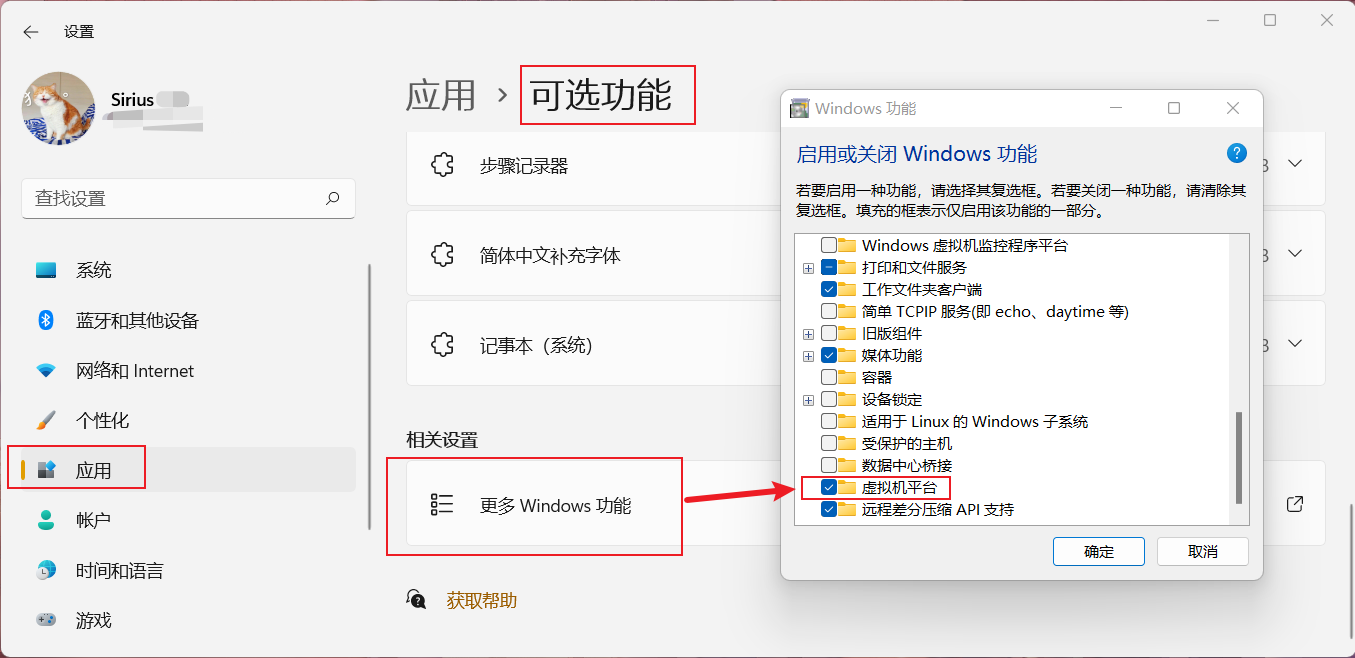This screenshot has width=1355, height=658.
Task: Check the 旧版组件 checkbox
Action: tap(829, 333)
